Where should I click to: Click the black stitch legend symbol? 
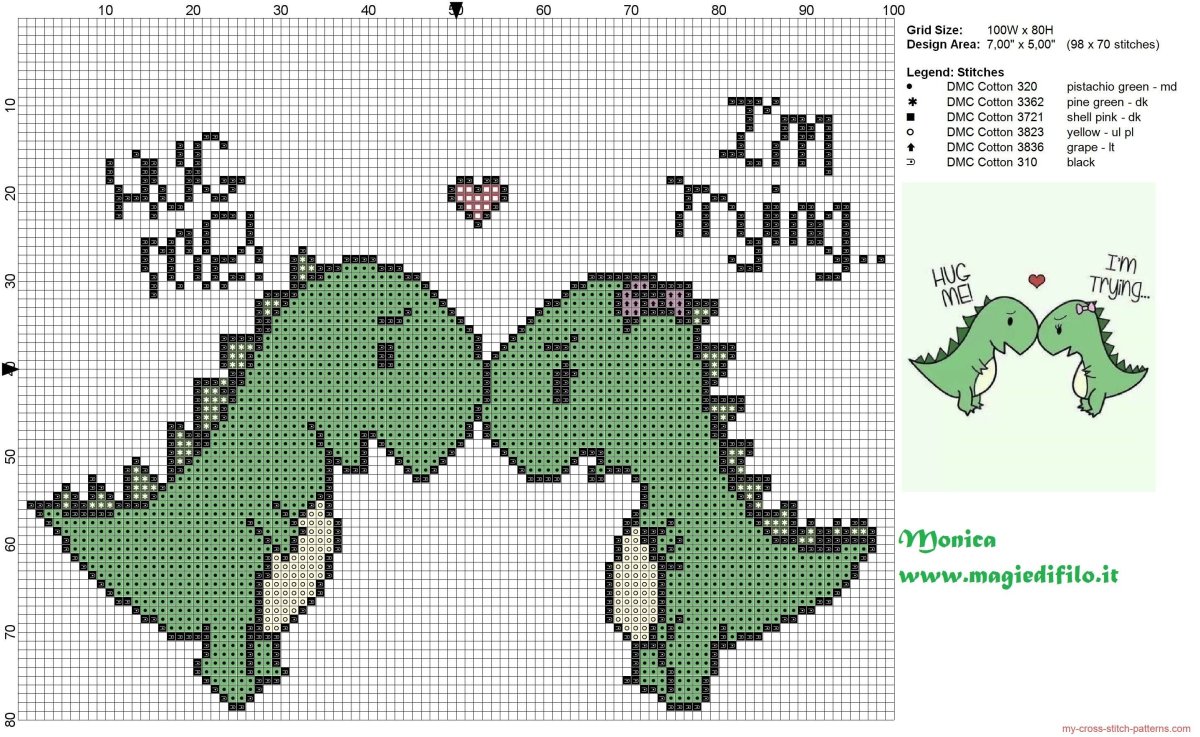[x=911, y=162]
